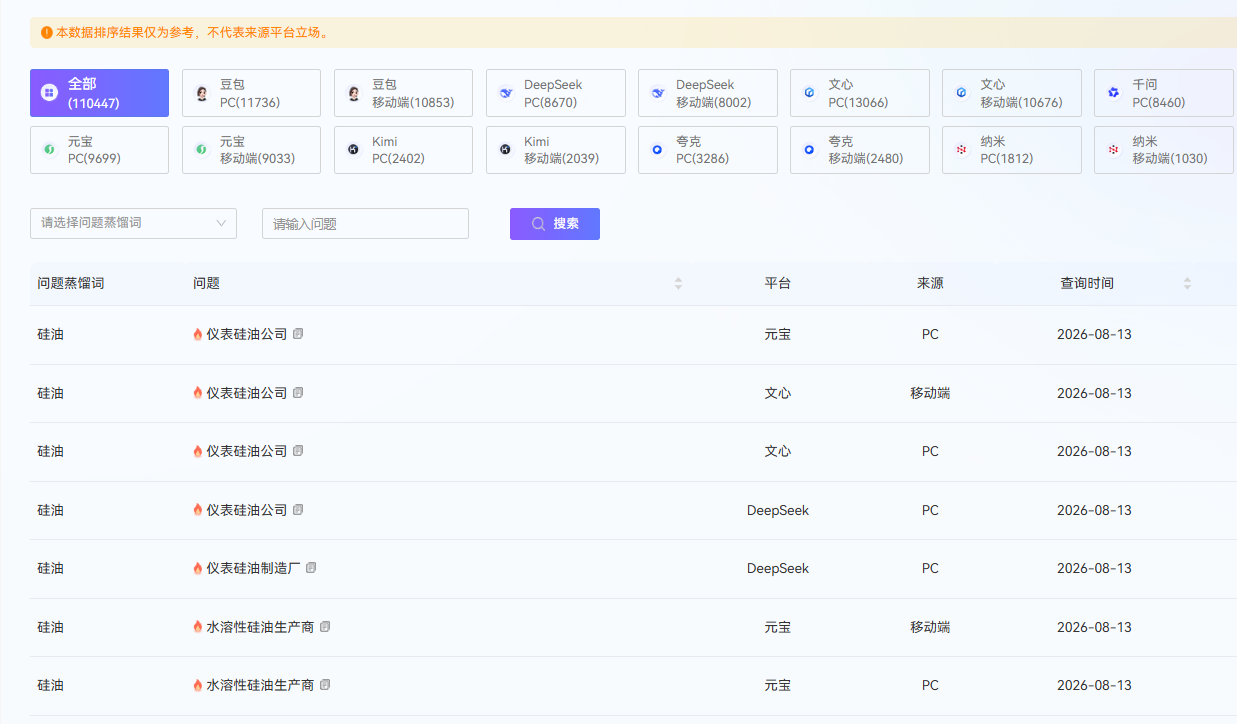Sort the table by 查询时间

[1187, 284]
